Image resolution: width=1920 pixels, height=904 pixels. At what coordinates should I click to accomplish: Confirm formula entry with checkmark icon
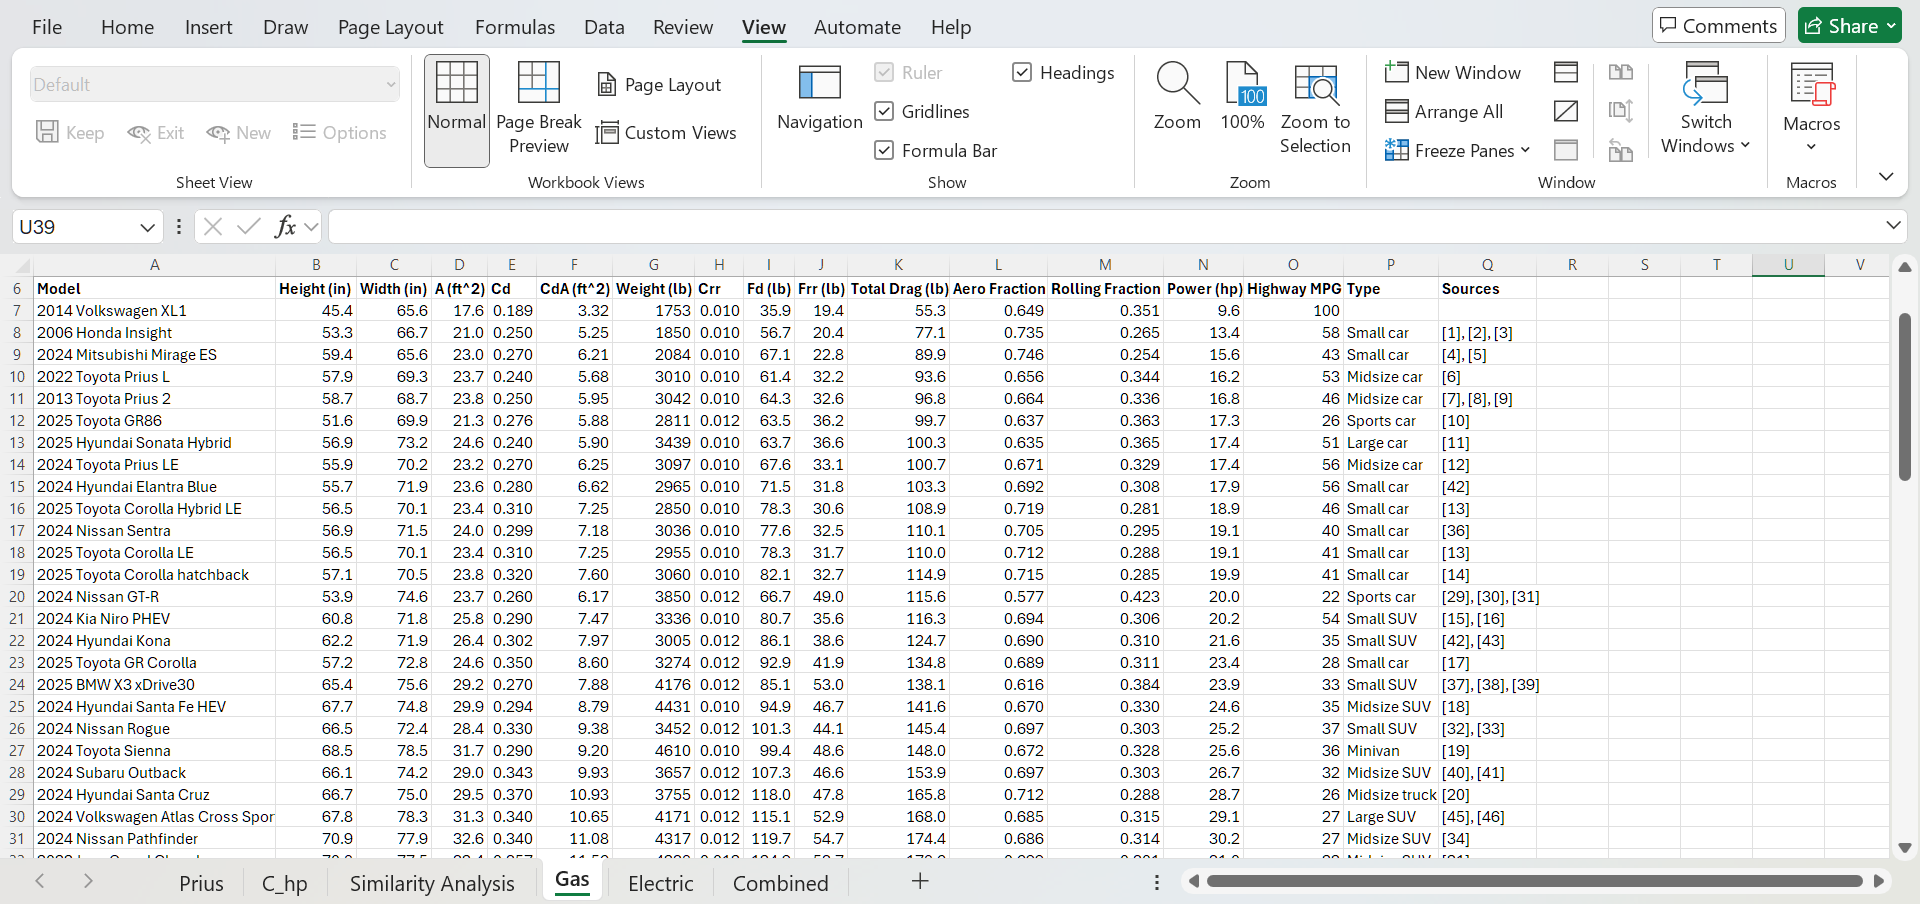tap(249, 227)
